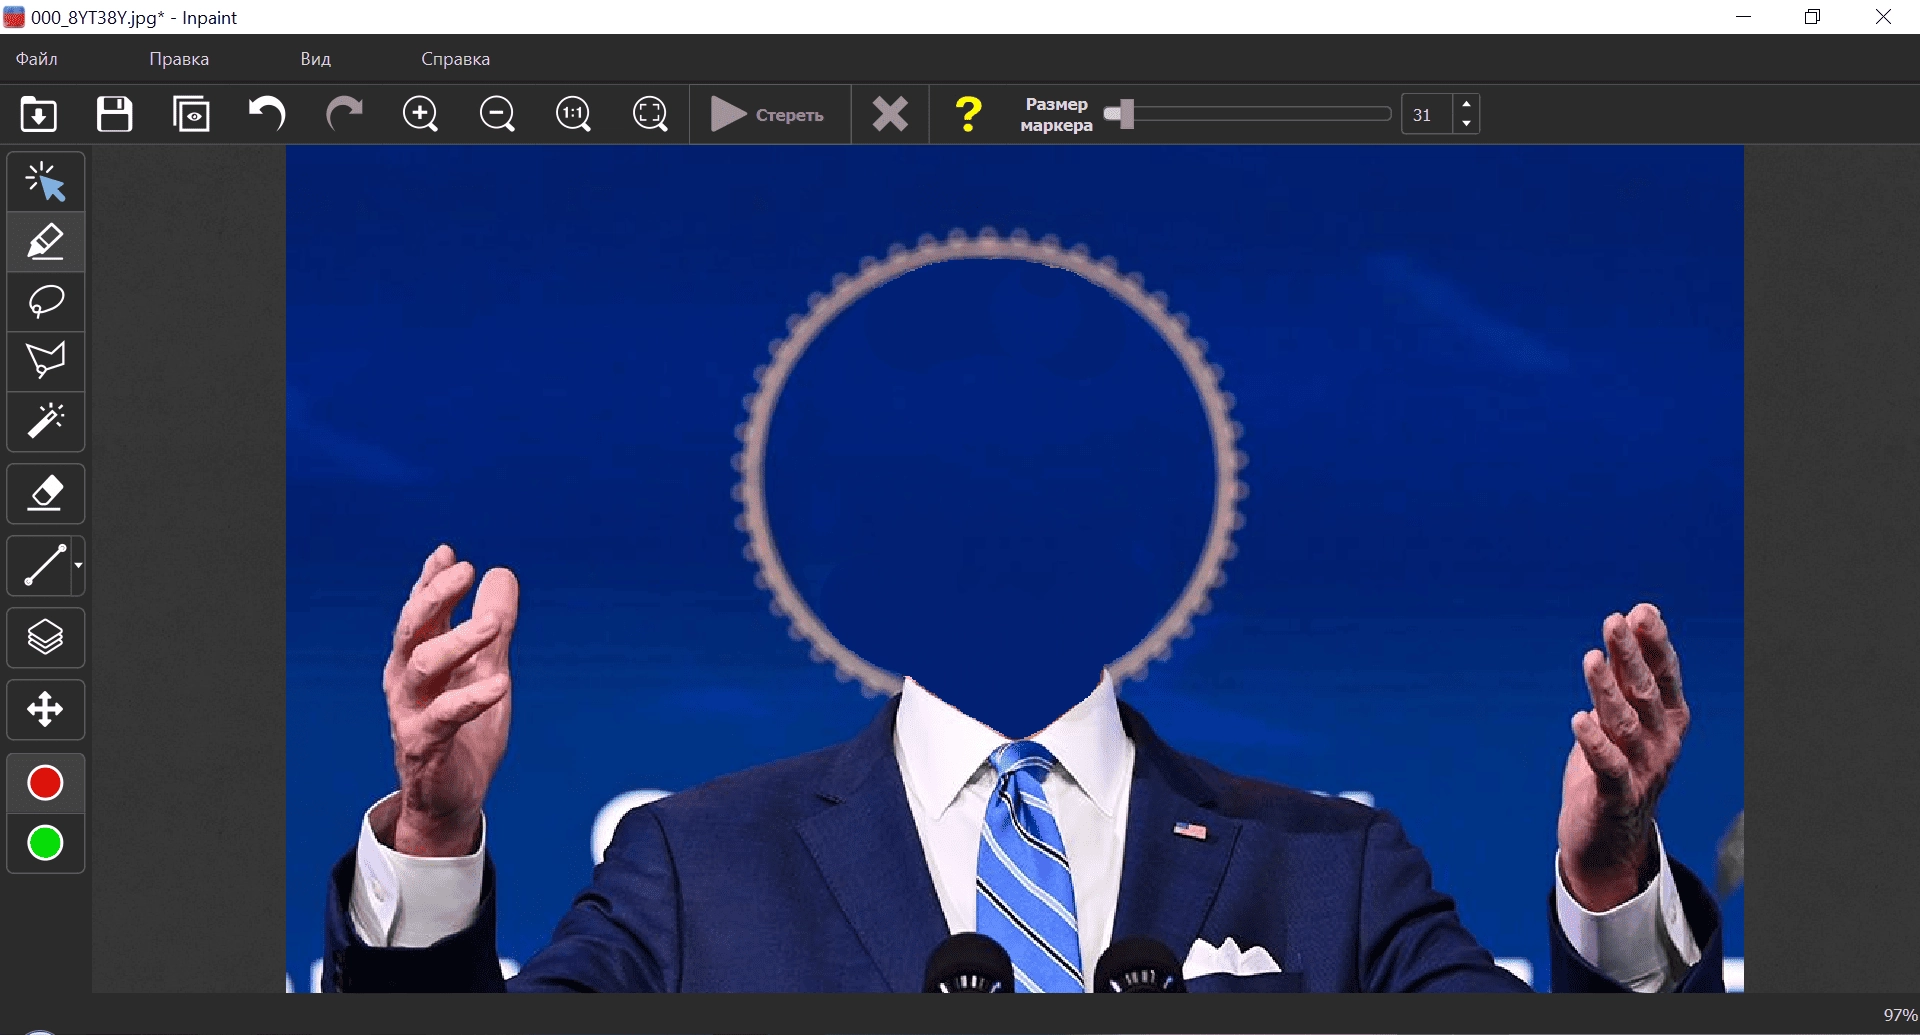Click the 97% zoom level indicator

point(1899,1015)
